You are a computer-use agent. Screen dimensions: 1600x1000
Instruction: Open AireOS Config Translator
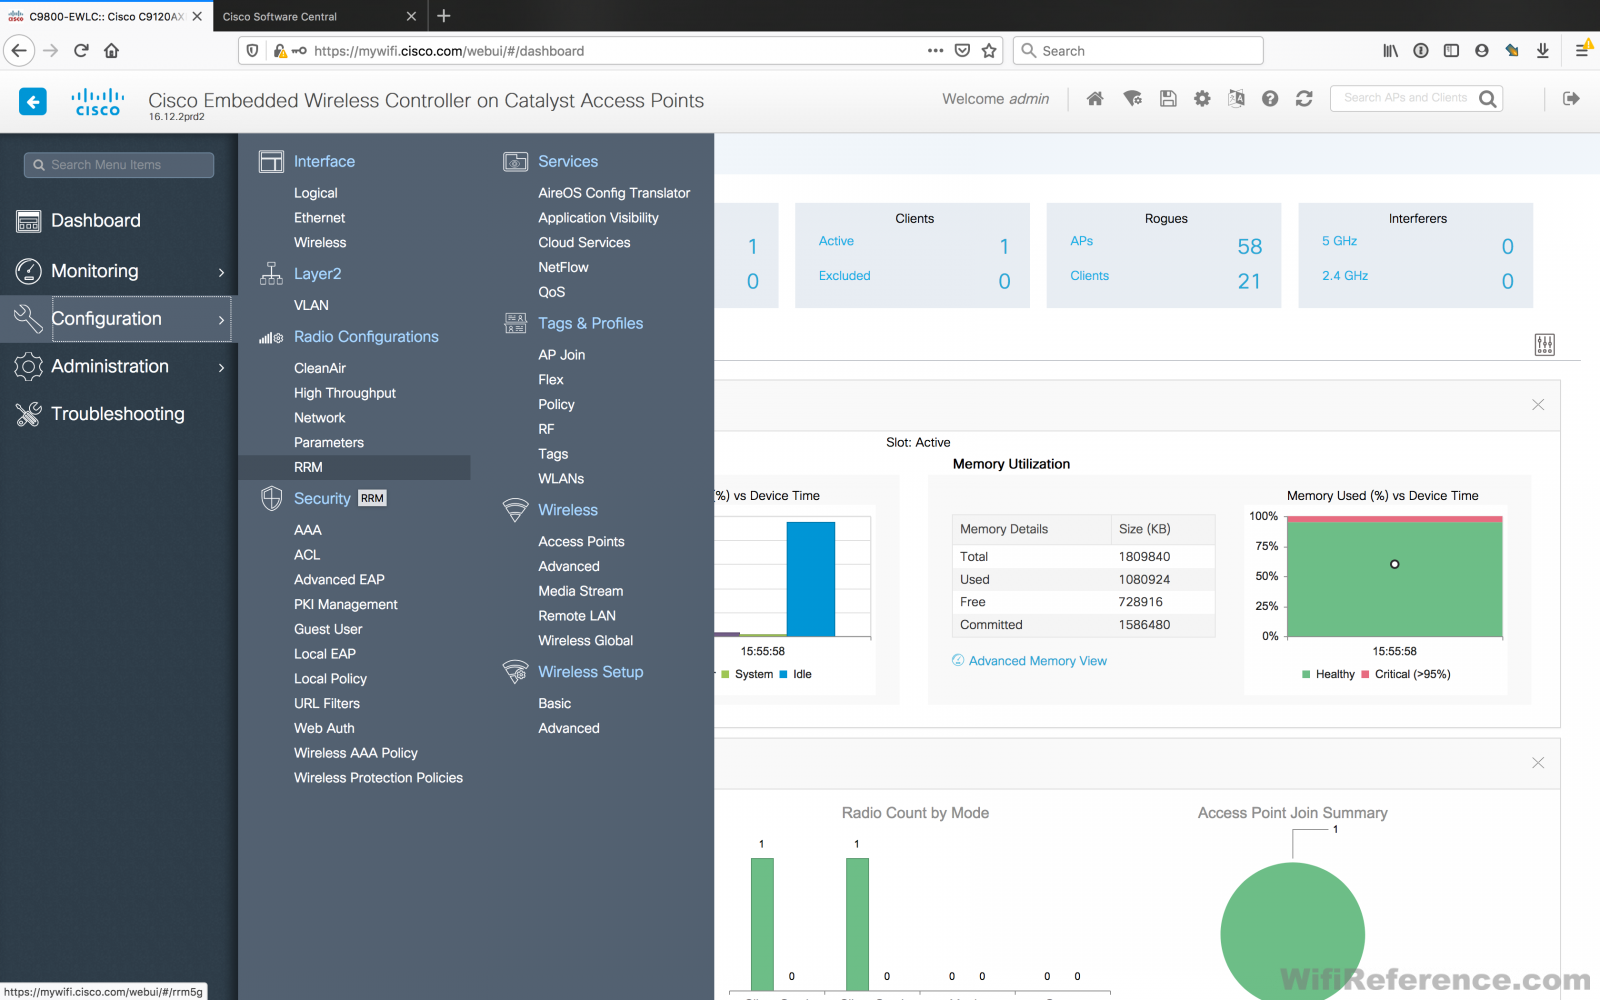pyautogui.click(x=614, y=193)
